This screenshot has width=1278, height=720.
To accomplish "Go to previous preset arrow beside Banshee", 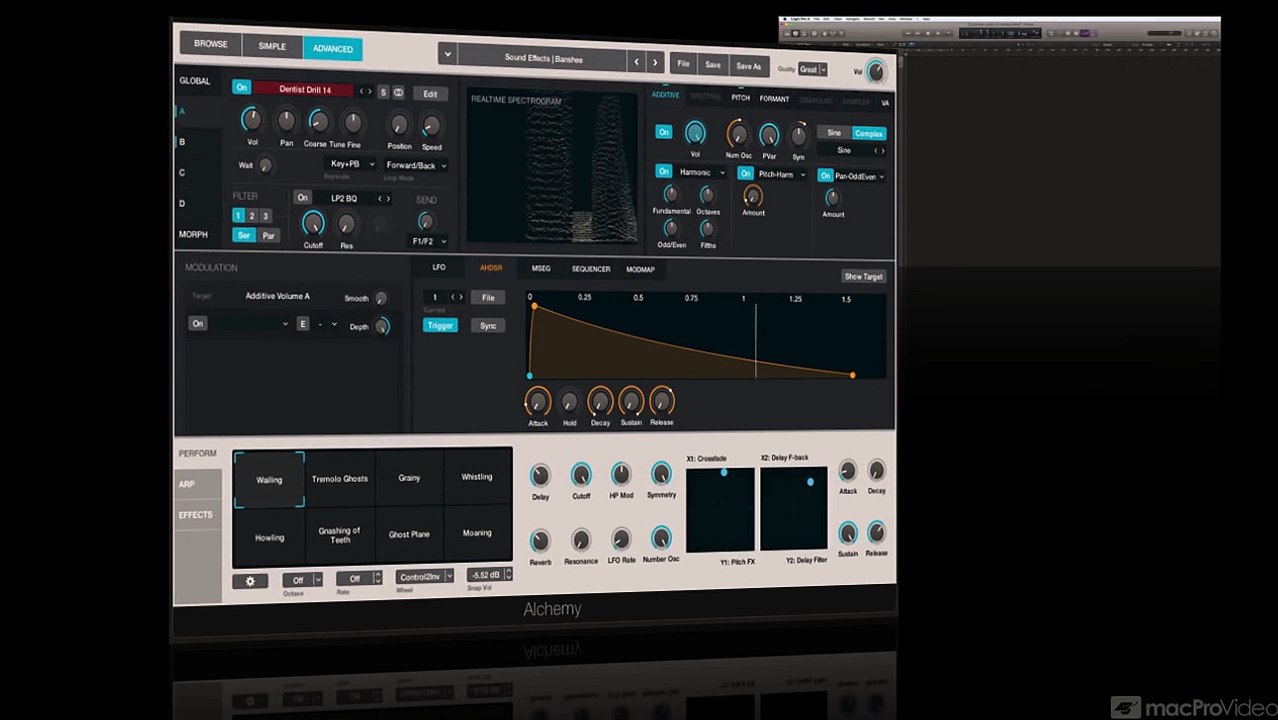I will pos(636,62).
